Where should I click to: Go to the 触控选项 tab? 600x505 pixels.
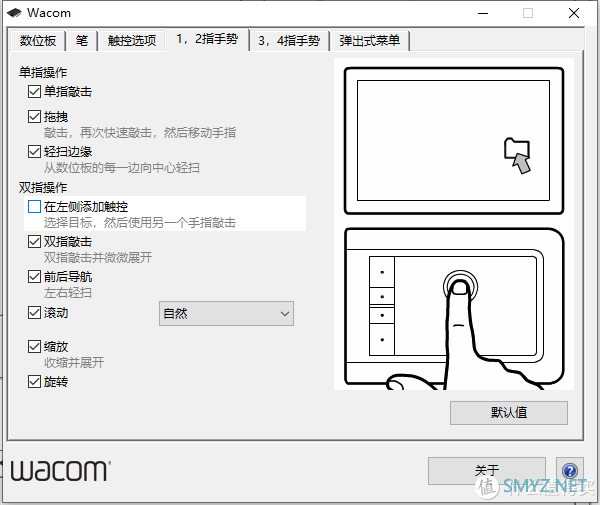[132, 41]
